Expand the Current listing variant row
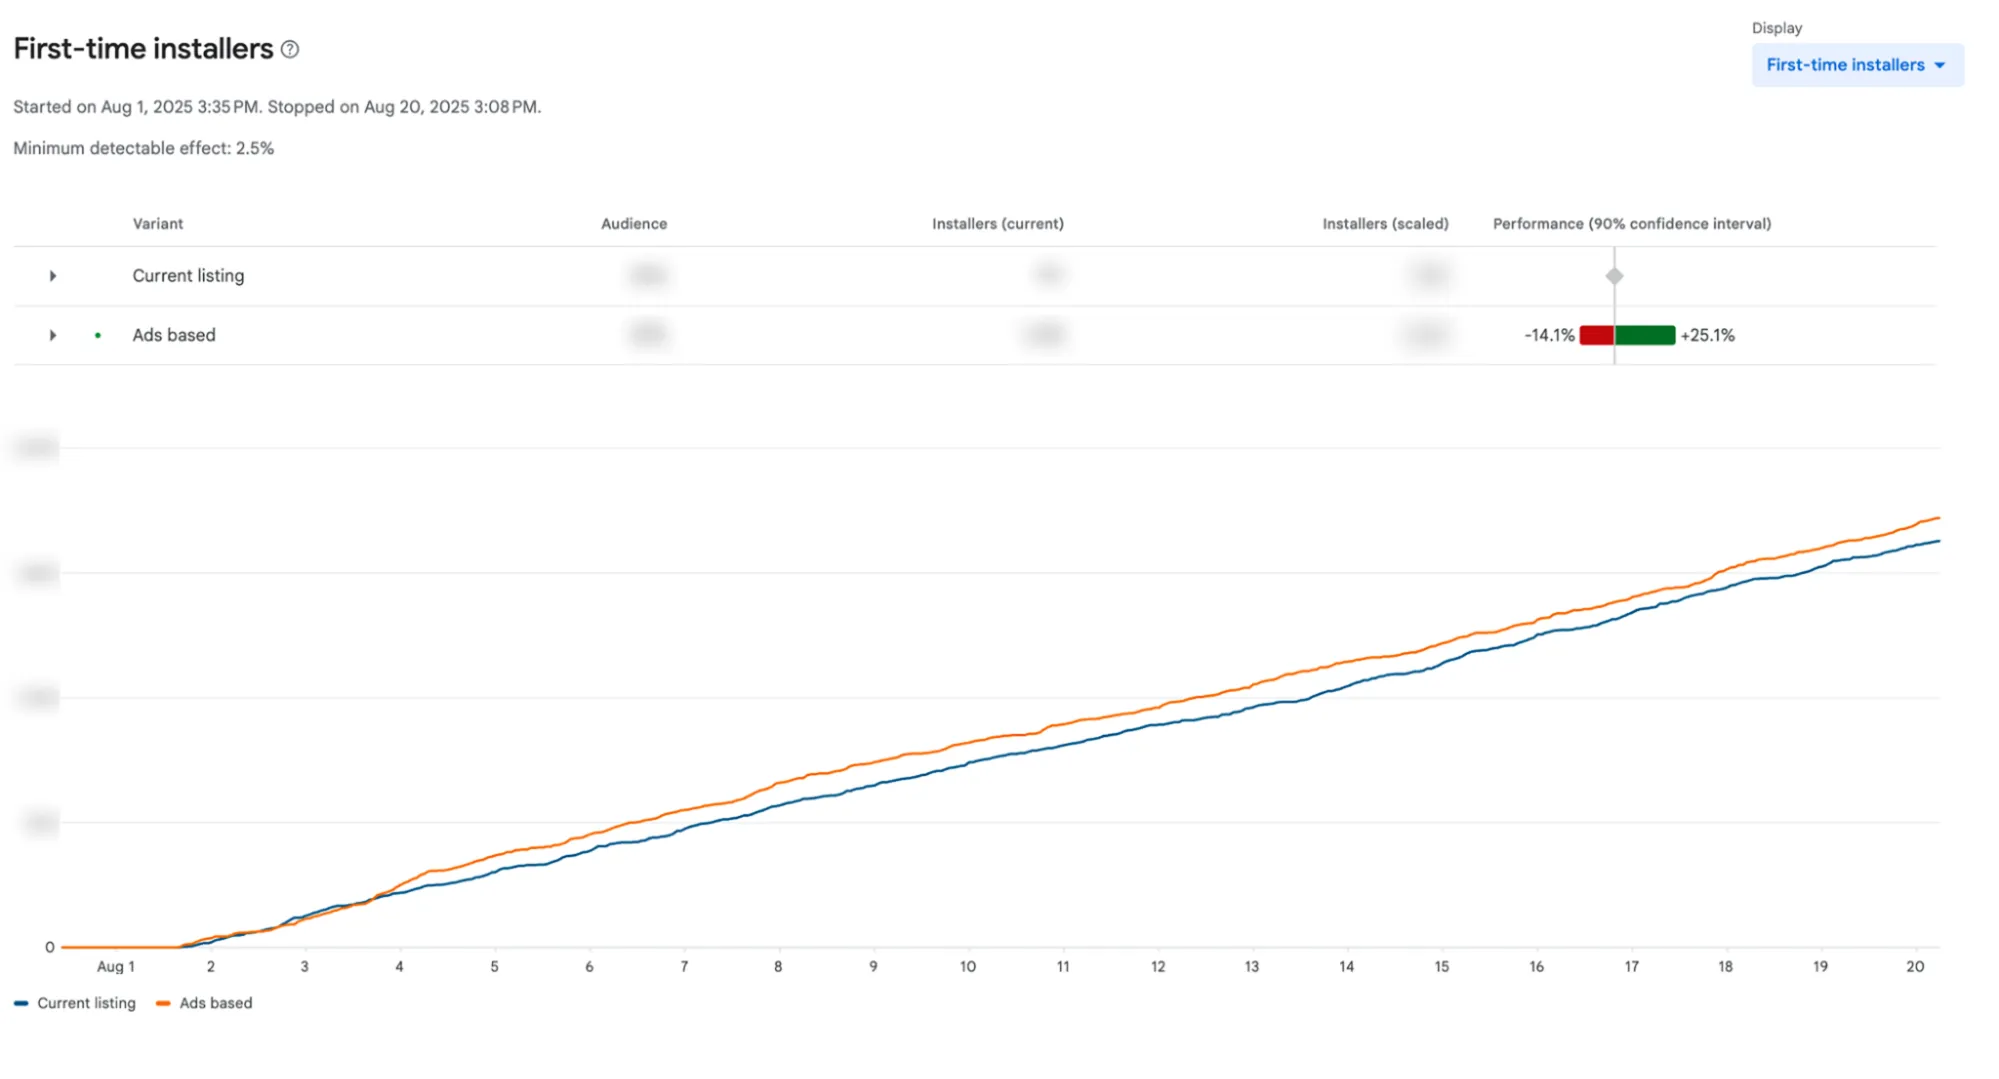The width and height of the screenshot is (1999, 1079). coord(52,276)
